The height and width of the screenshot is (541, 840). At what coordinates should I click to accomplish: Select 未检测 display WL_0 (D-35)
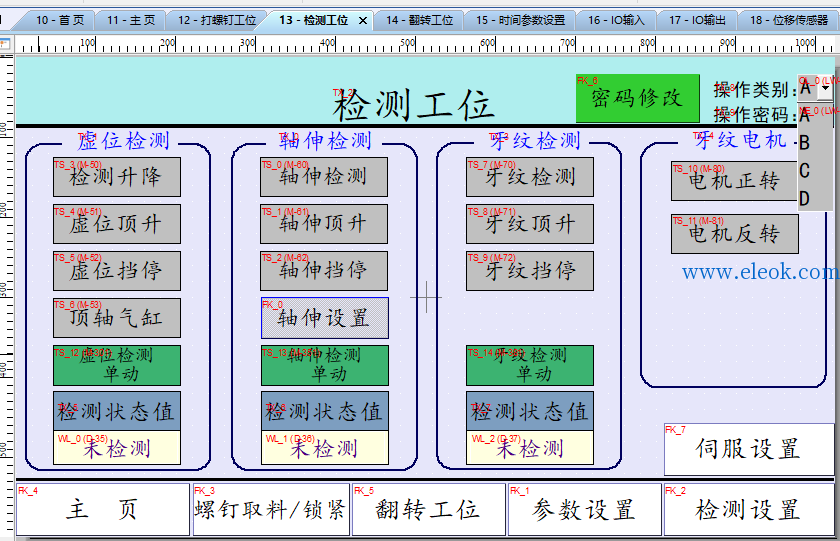tap(117, 448)
